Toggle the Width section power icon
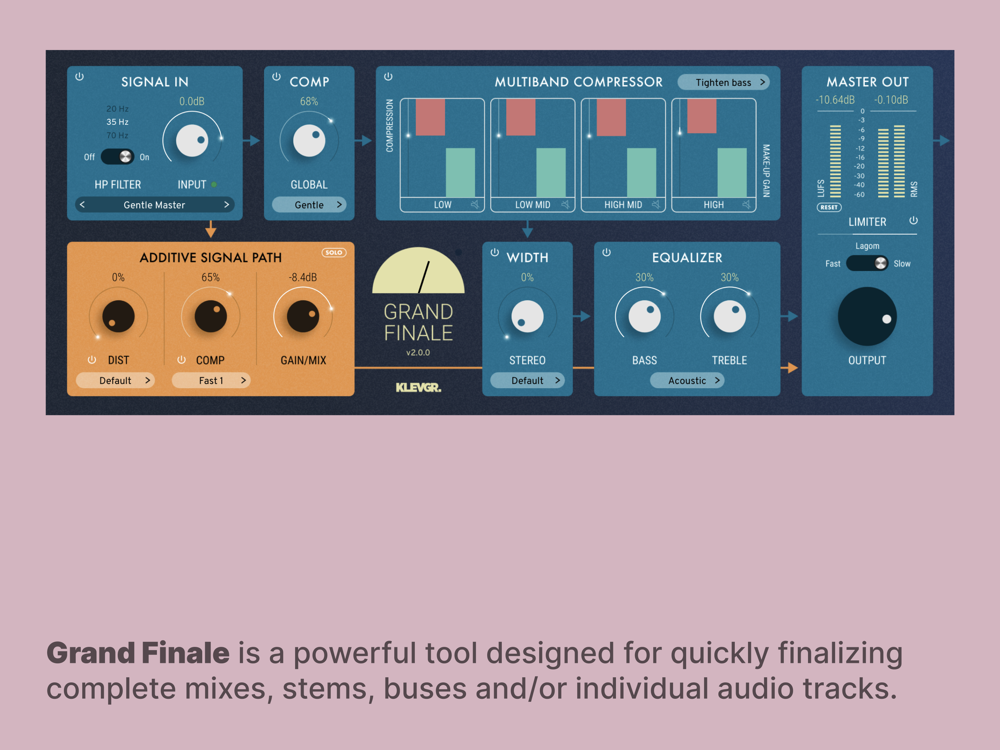Viewport: 1000px width, 750px height. [494, 253]
